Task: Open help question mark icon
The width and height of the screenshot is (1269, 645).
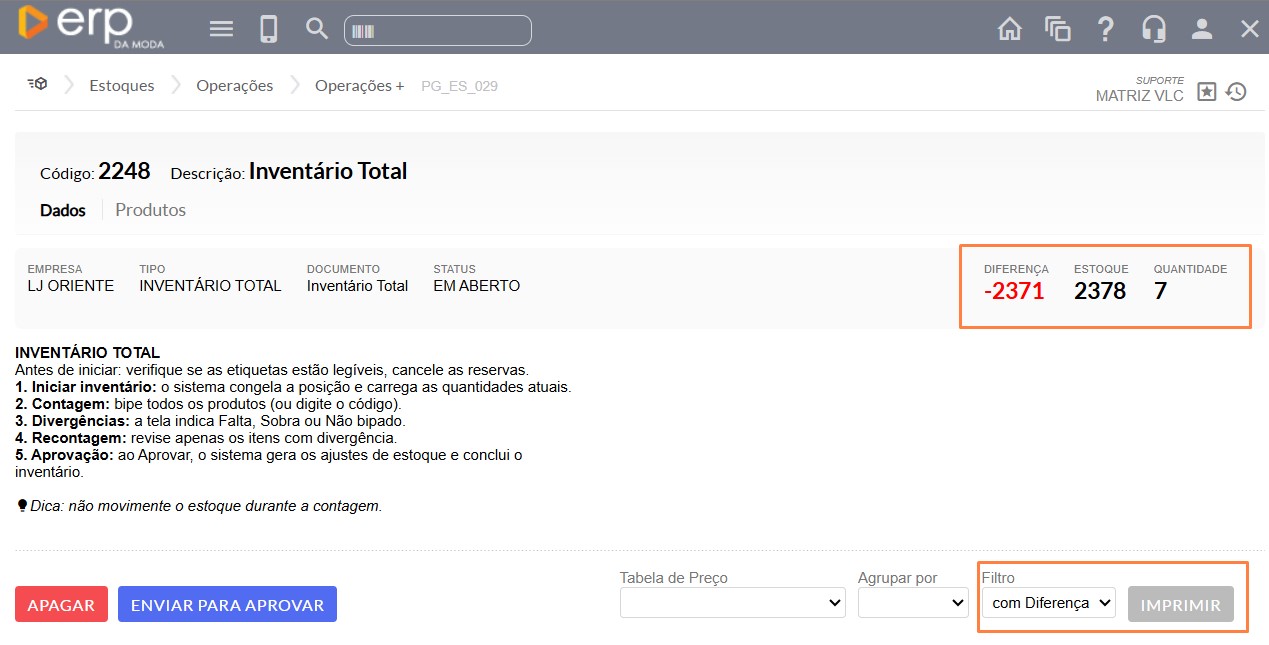Action: 1105,29
